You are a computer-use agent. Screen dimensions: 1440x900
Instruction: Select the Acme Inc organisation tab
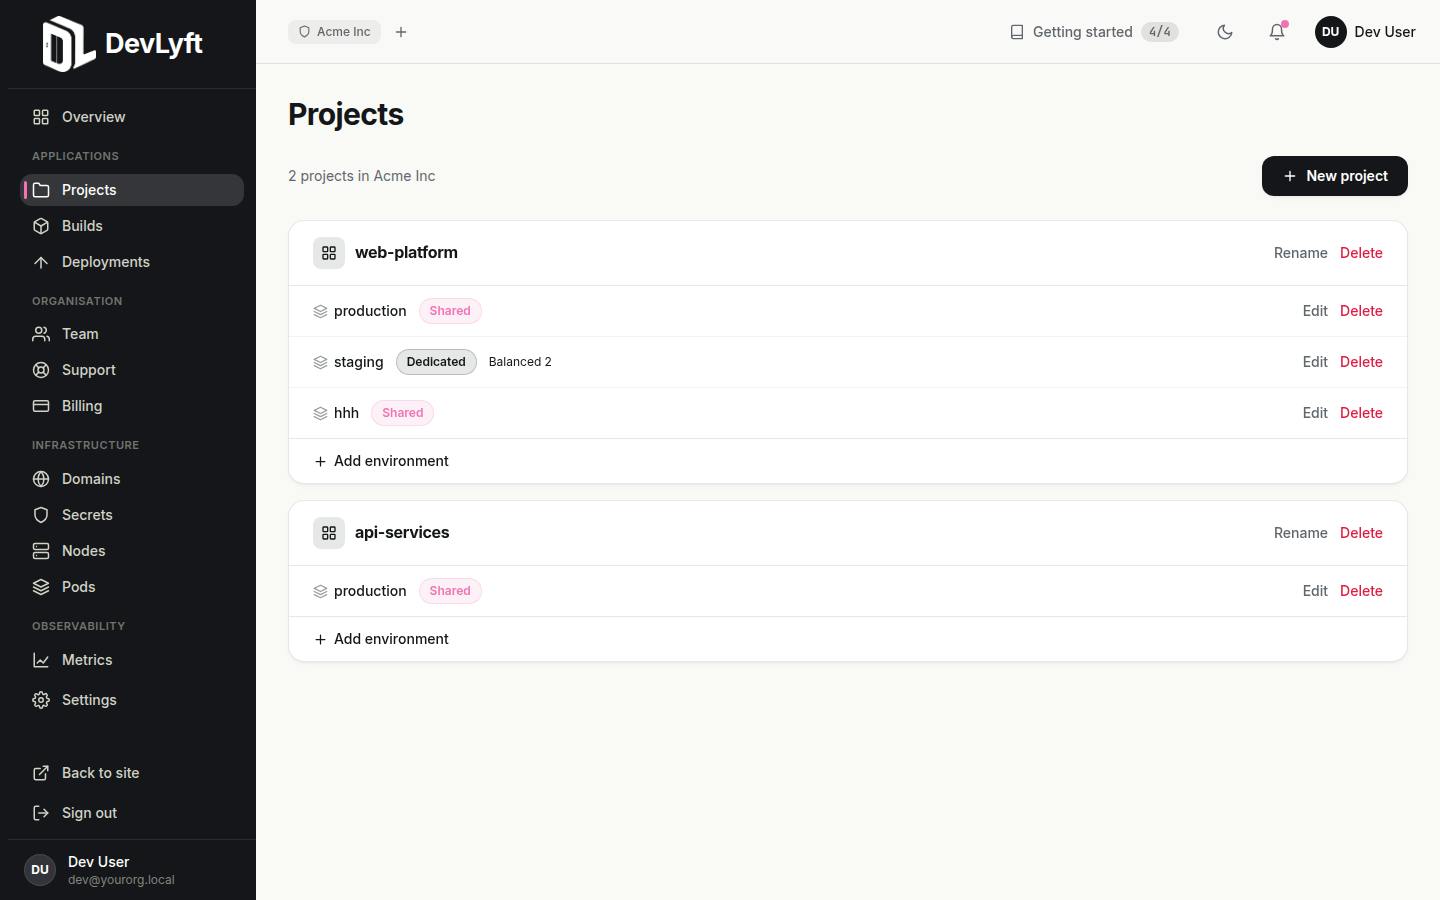334,32
